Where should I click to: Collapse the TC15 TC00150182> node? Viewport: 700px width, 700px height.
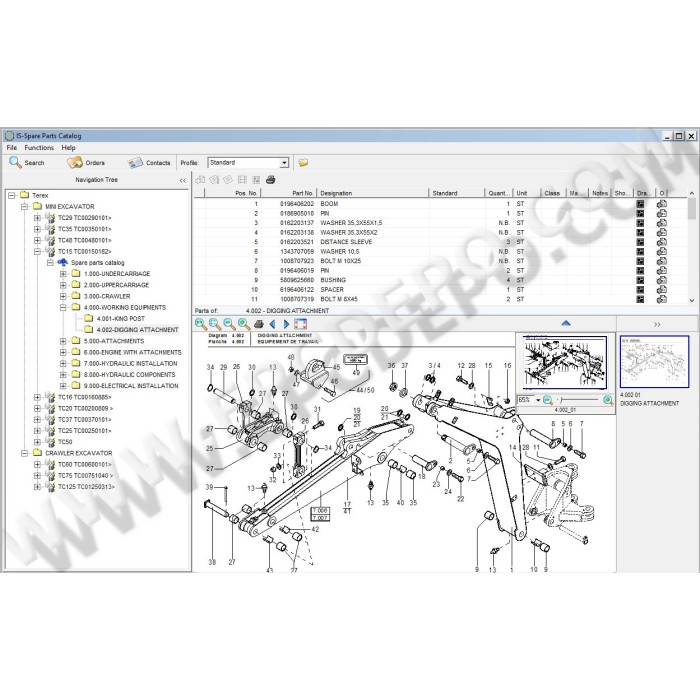[x=38, y=252]
